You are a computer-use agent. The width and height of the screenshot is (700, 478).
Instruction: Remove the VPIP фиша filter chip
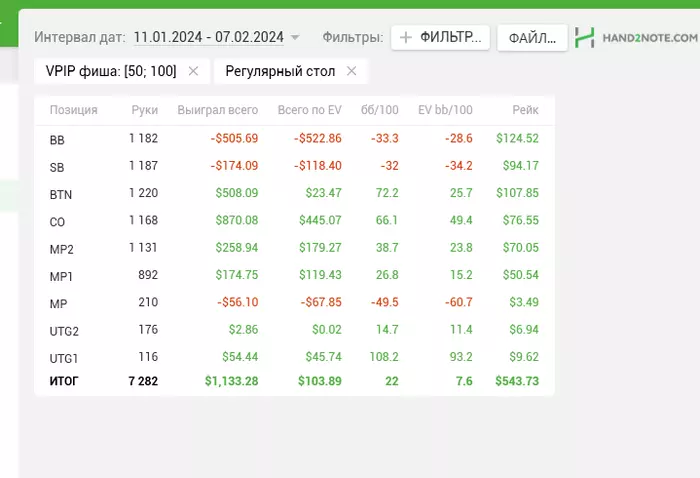click(x=193, y=71)
